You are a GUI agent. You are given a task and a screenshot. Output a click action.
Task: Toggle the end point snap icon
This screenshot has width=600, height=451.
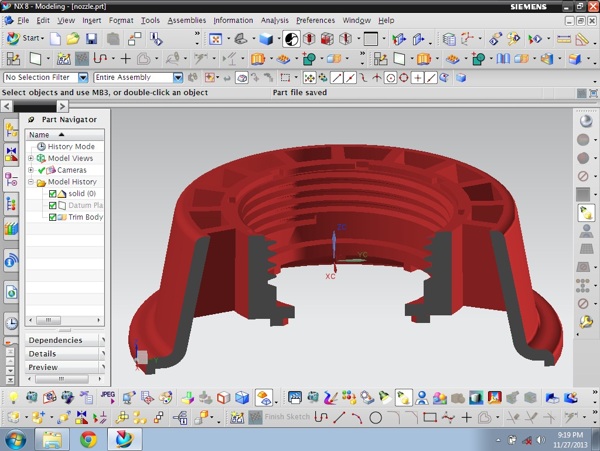[337, 78]
